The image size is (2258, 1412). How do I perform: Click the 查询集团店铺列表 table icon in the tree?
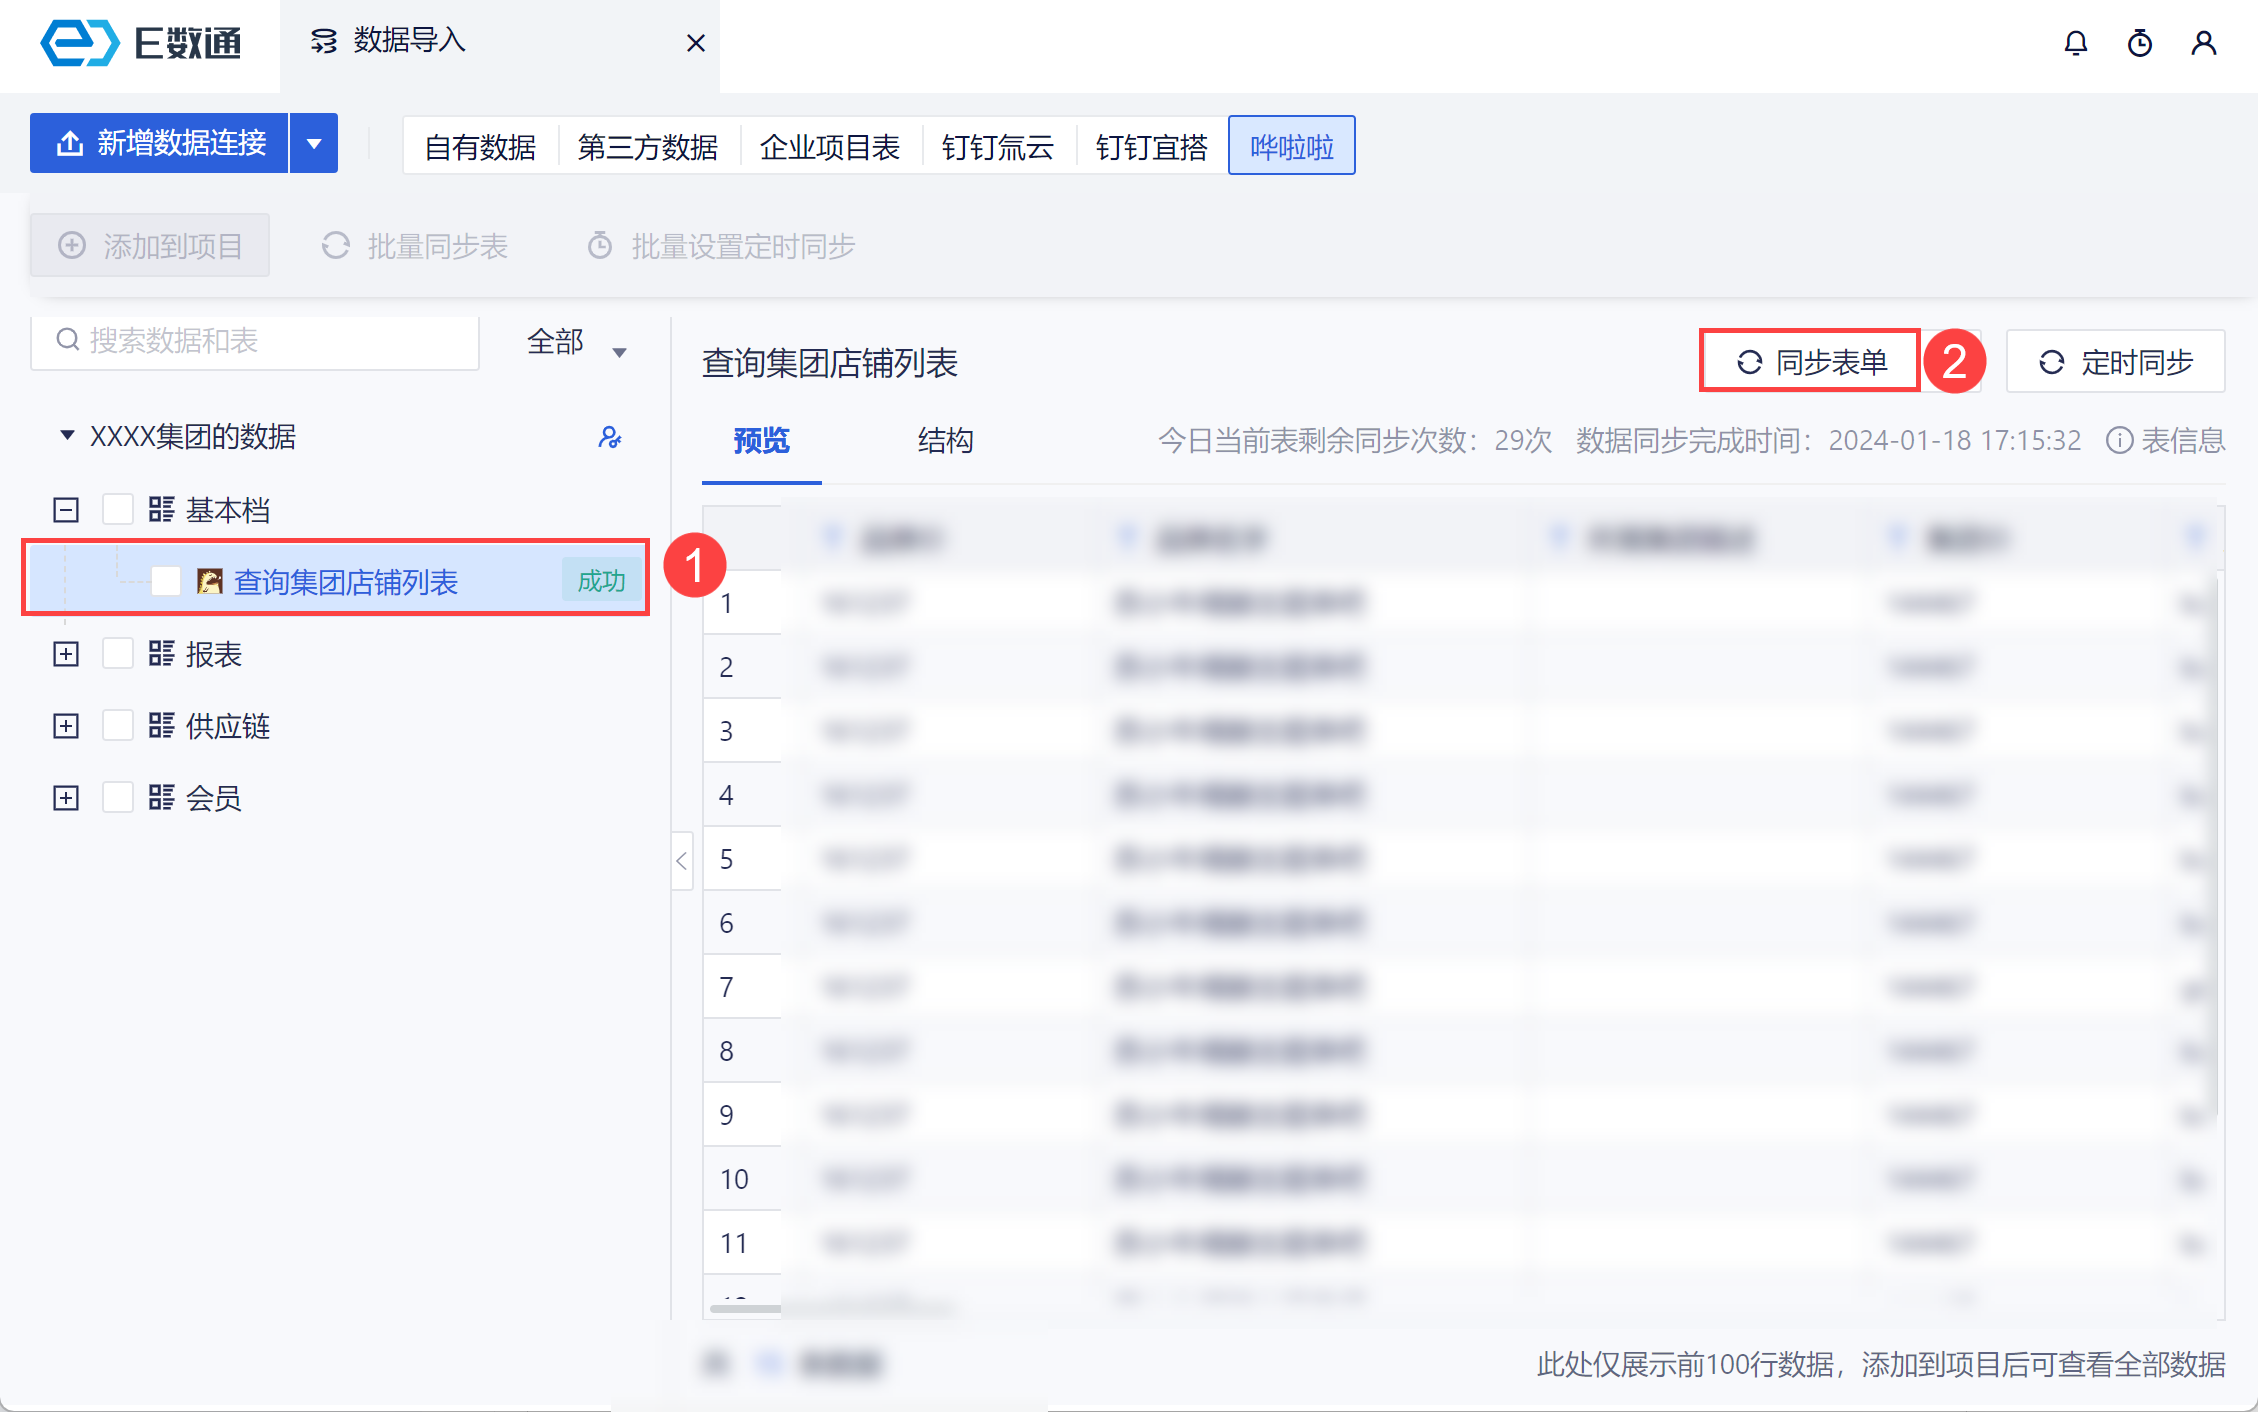(209, 581)
